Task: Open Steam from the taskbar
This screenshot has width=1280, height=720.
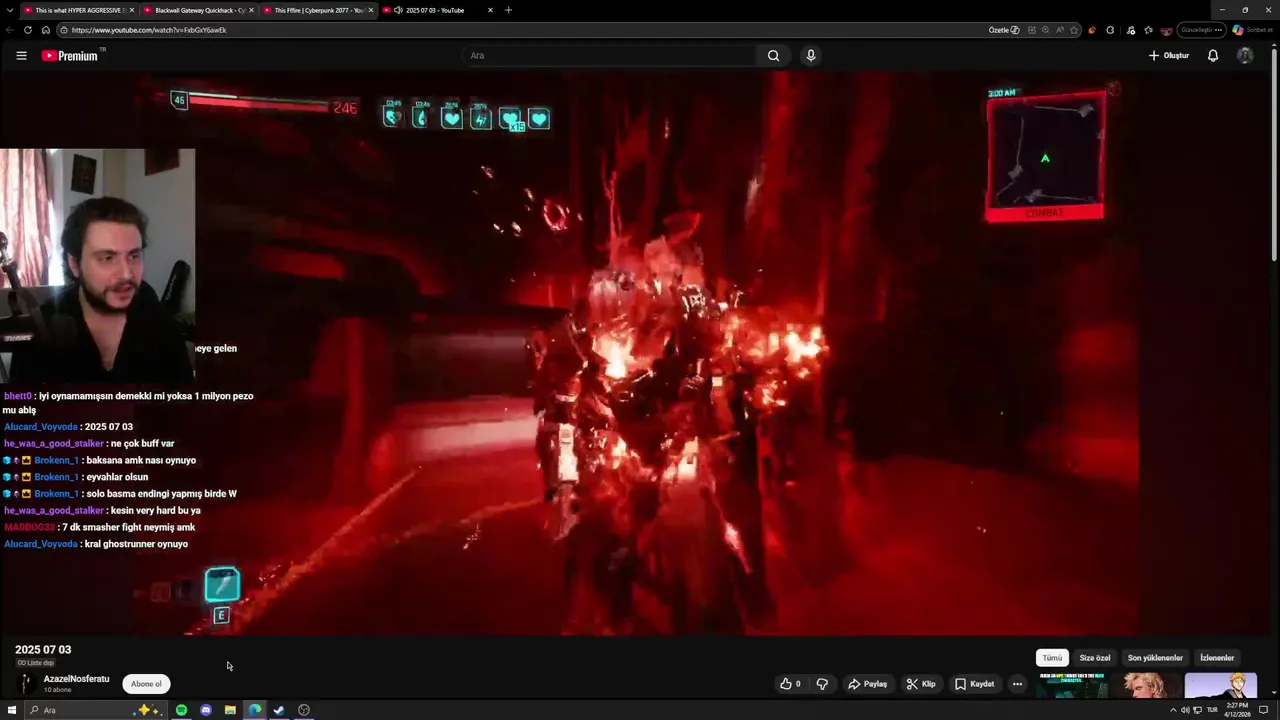Action: [x=279, y=710]
